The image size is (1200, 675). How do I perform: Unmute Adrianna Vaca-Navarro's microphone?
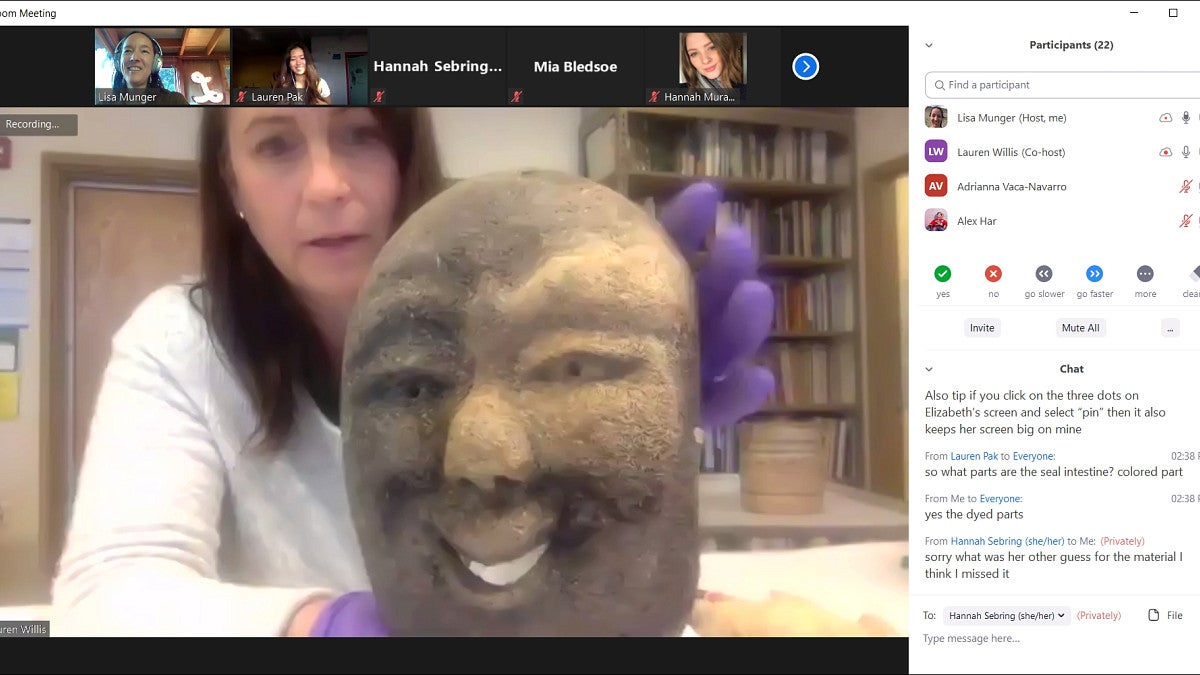(x=1186, y=187)
